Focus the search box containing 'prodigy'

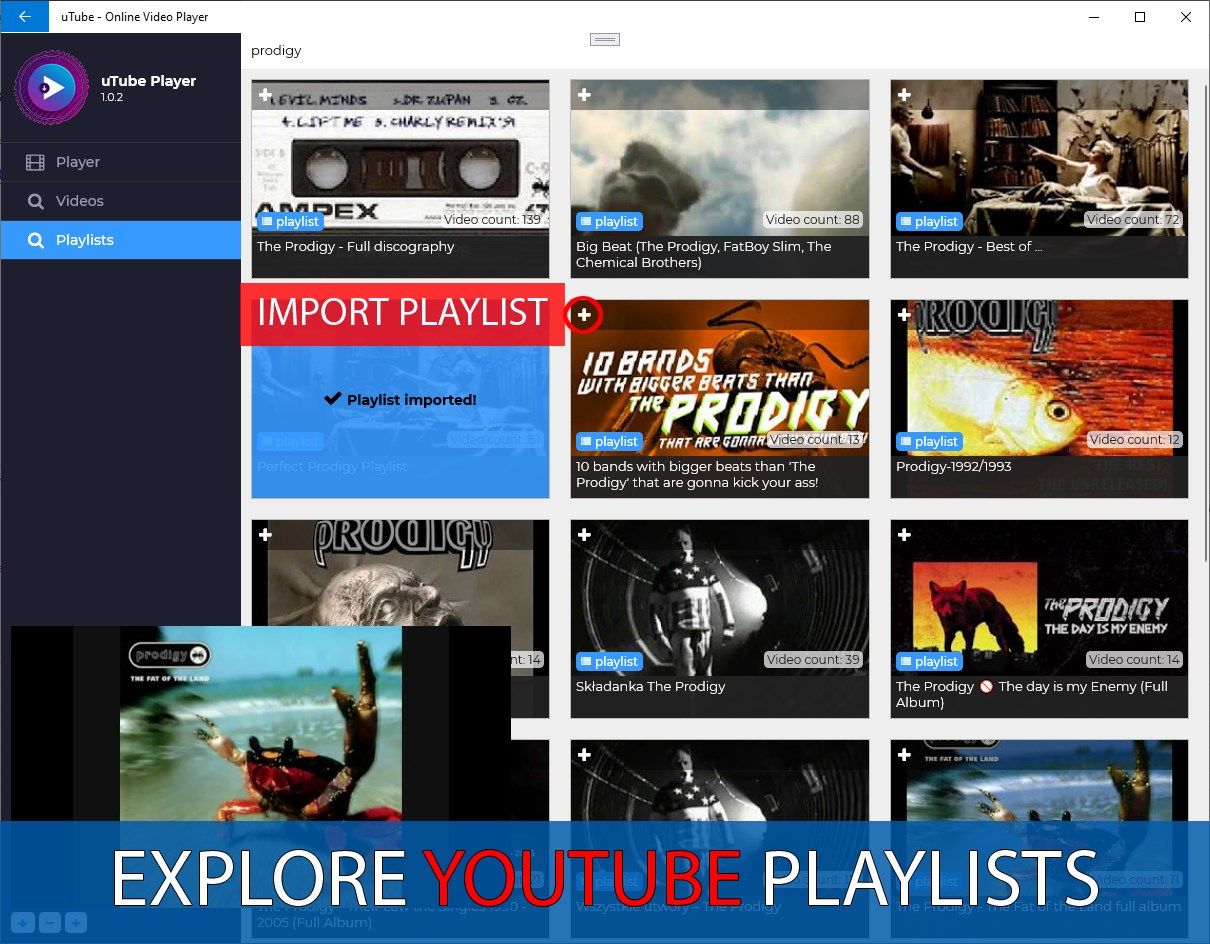[725, 50]
